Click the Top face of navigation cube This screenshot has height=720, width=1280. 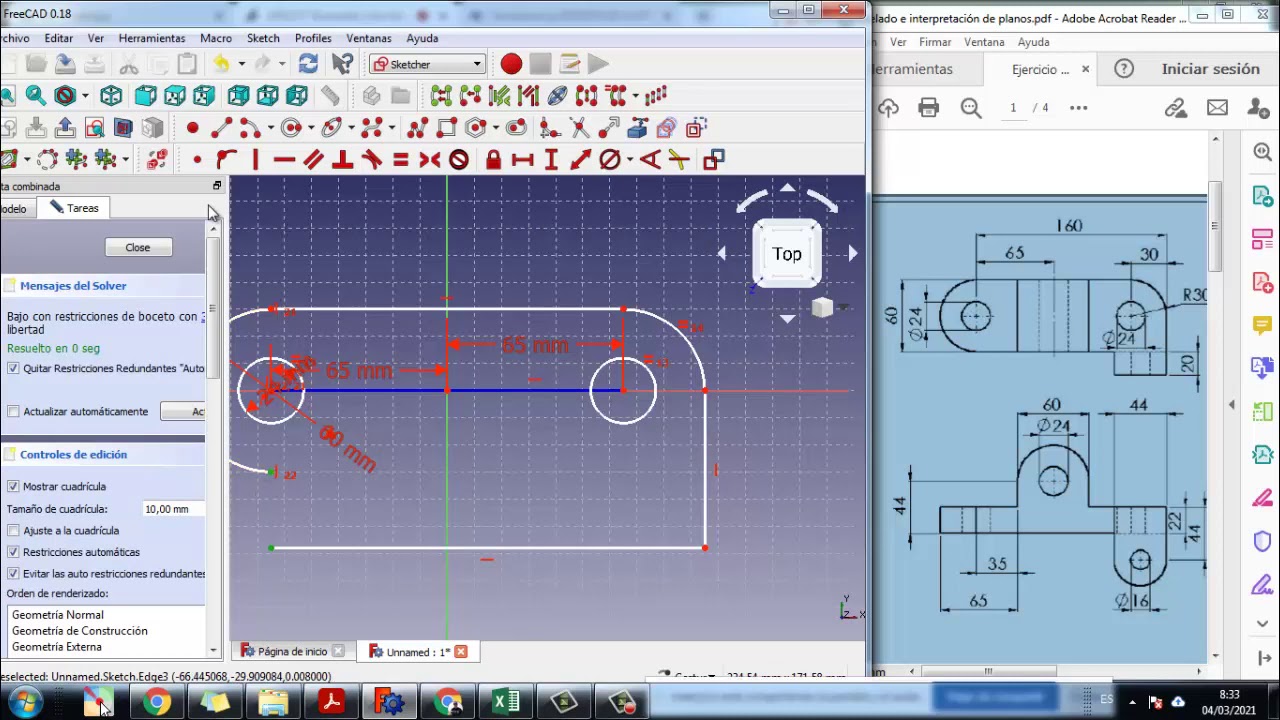[x=787, y=254]
